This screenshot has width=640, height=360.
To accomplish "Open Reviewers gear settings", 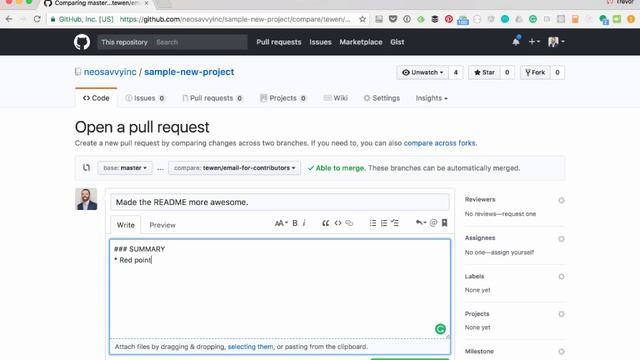I will click(x=561, y=200).
